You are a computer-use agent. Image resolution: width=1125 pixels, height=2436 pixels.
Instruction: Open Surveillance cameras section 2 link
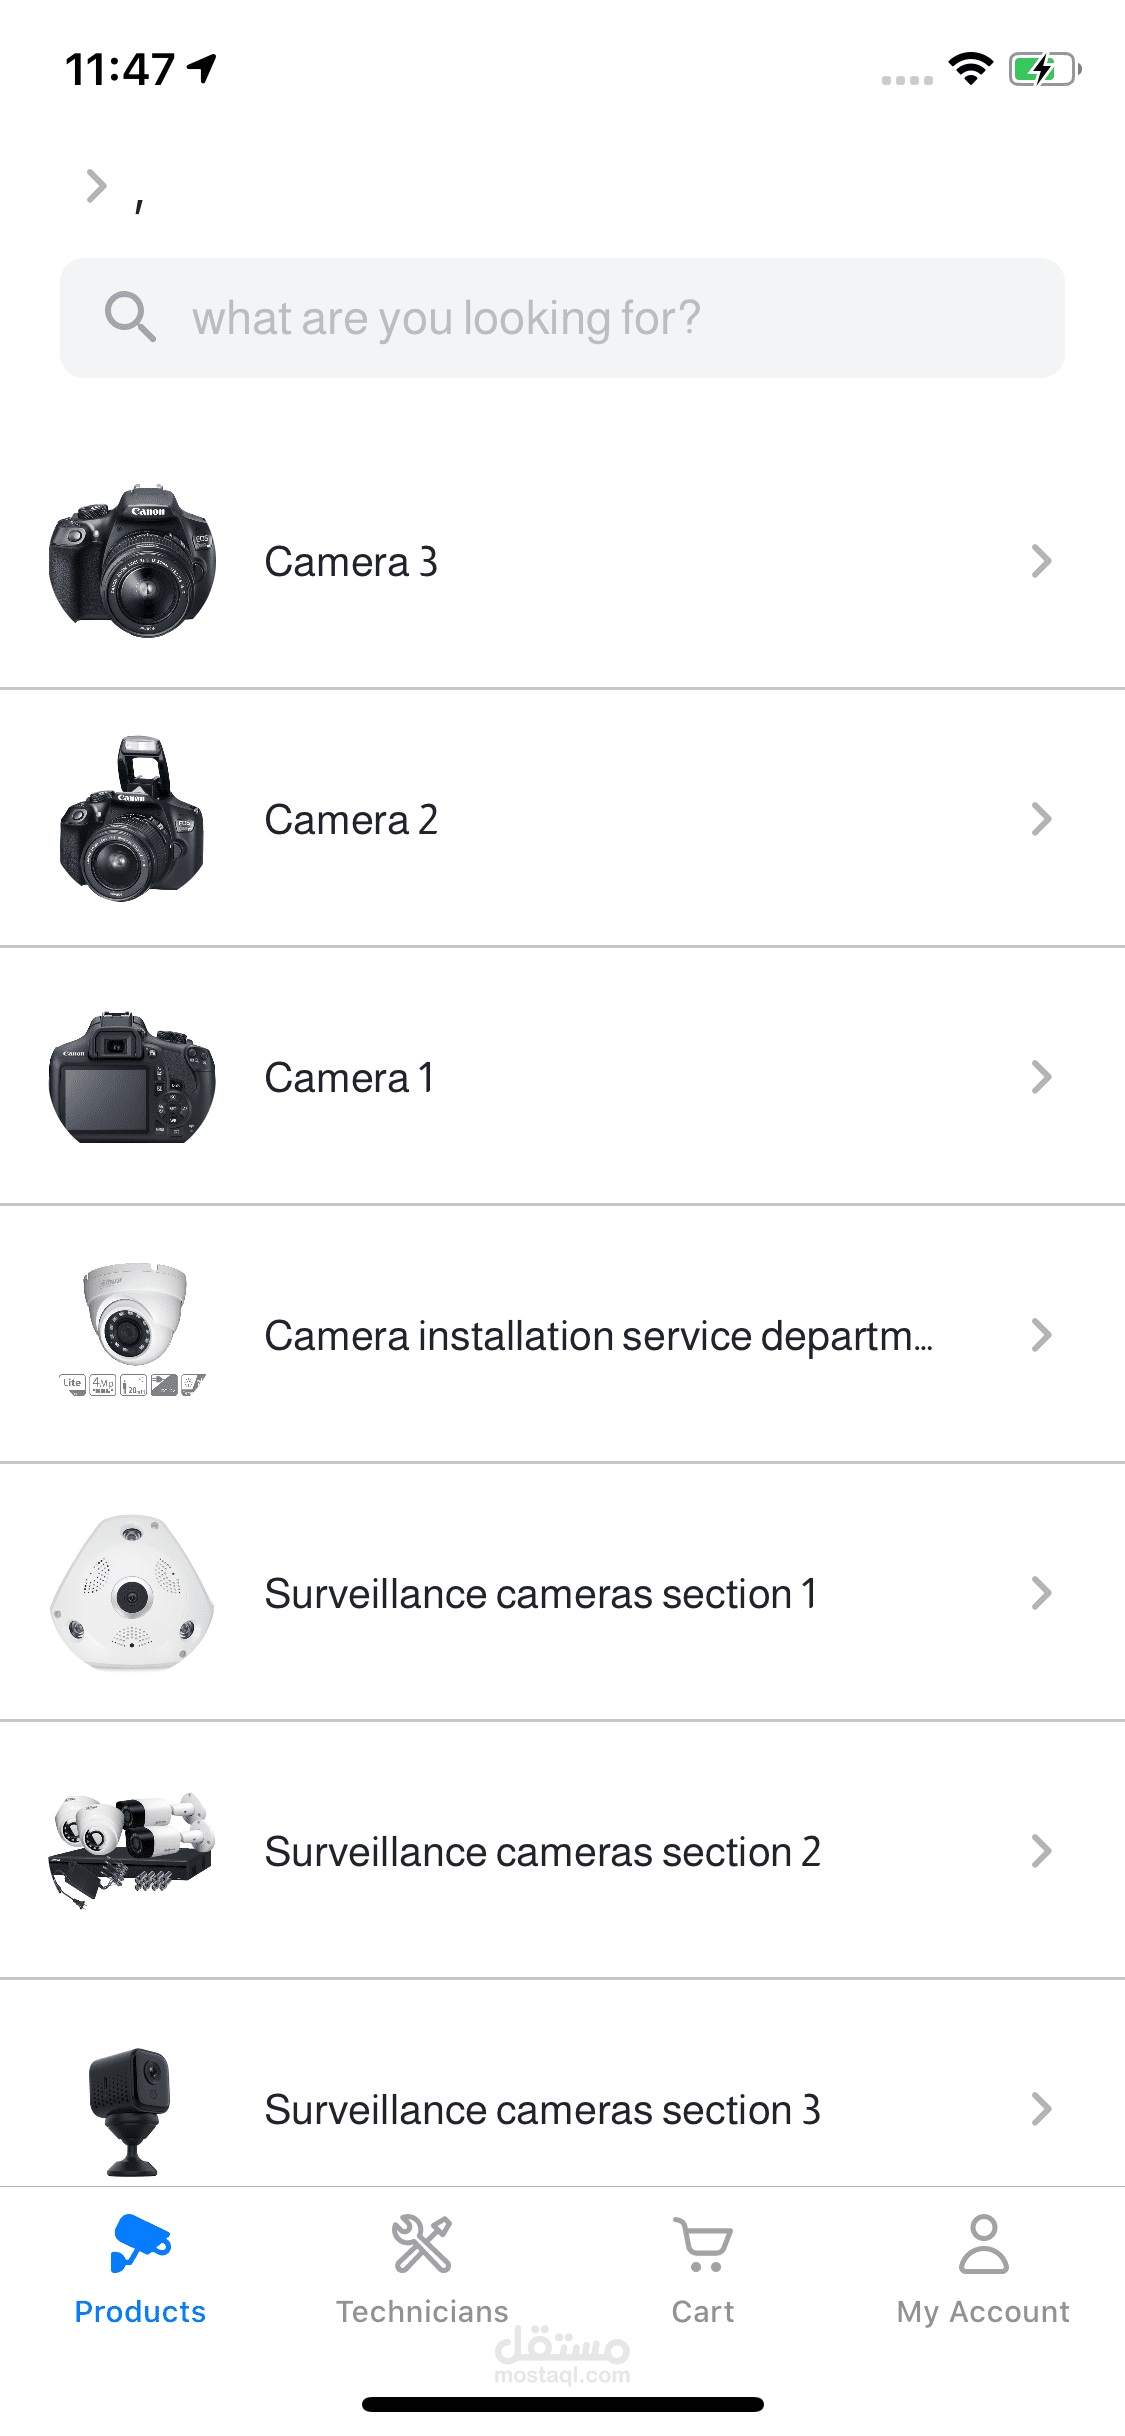point(542,1852)
